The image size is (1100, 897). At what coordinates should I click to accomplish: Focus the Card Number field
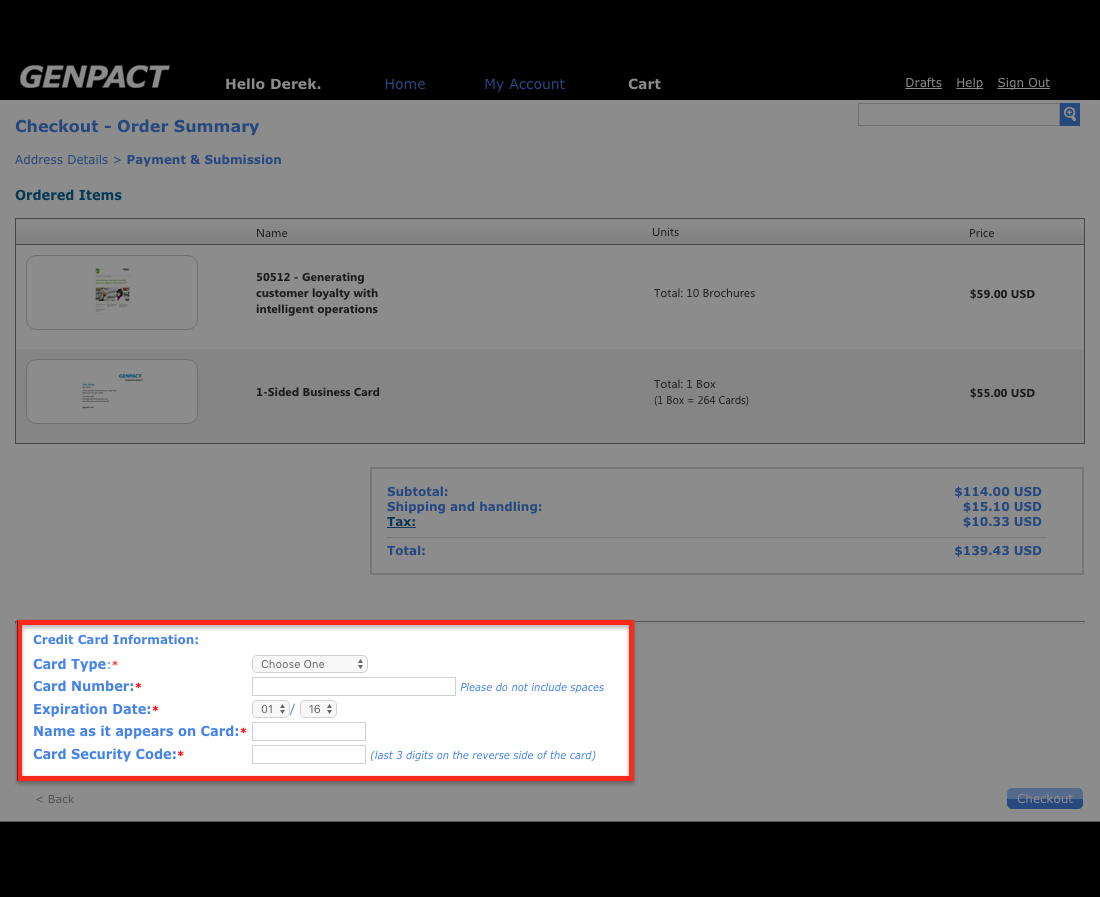354,687
